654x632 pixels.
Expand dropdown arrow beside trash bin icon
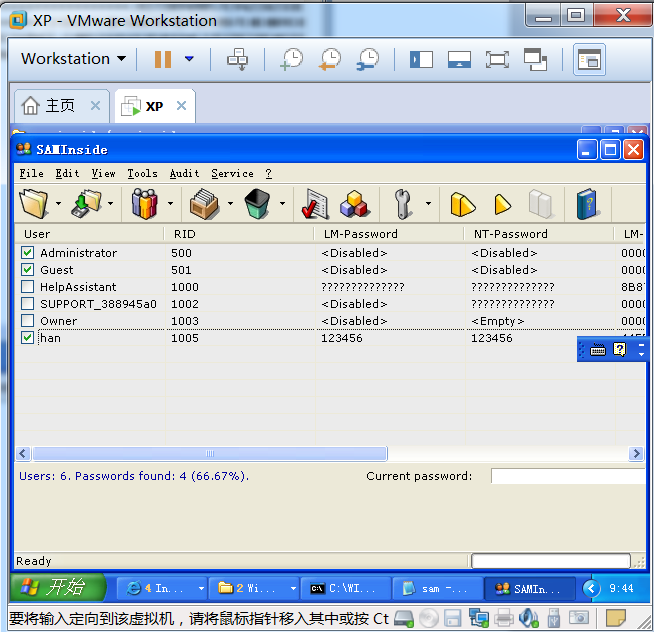(282, 204)
